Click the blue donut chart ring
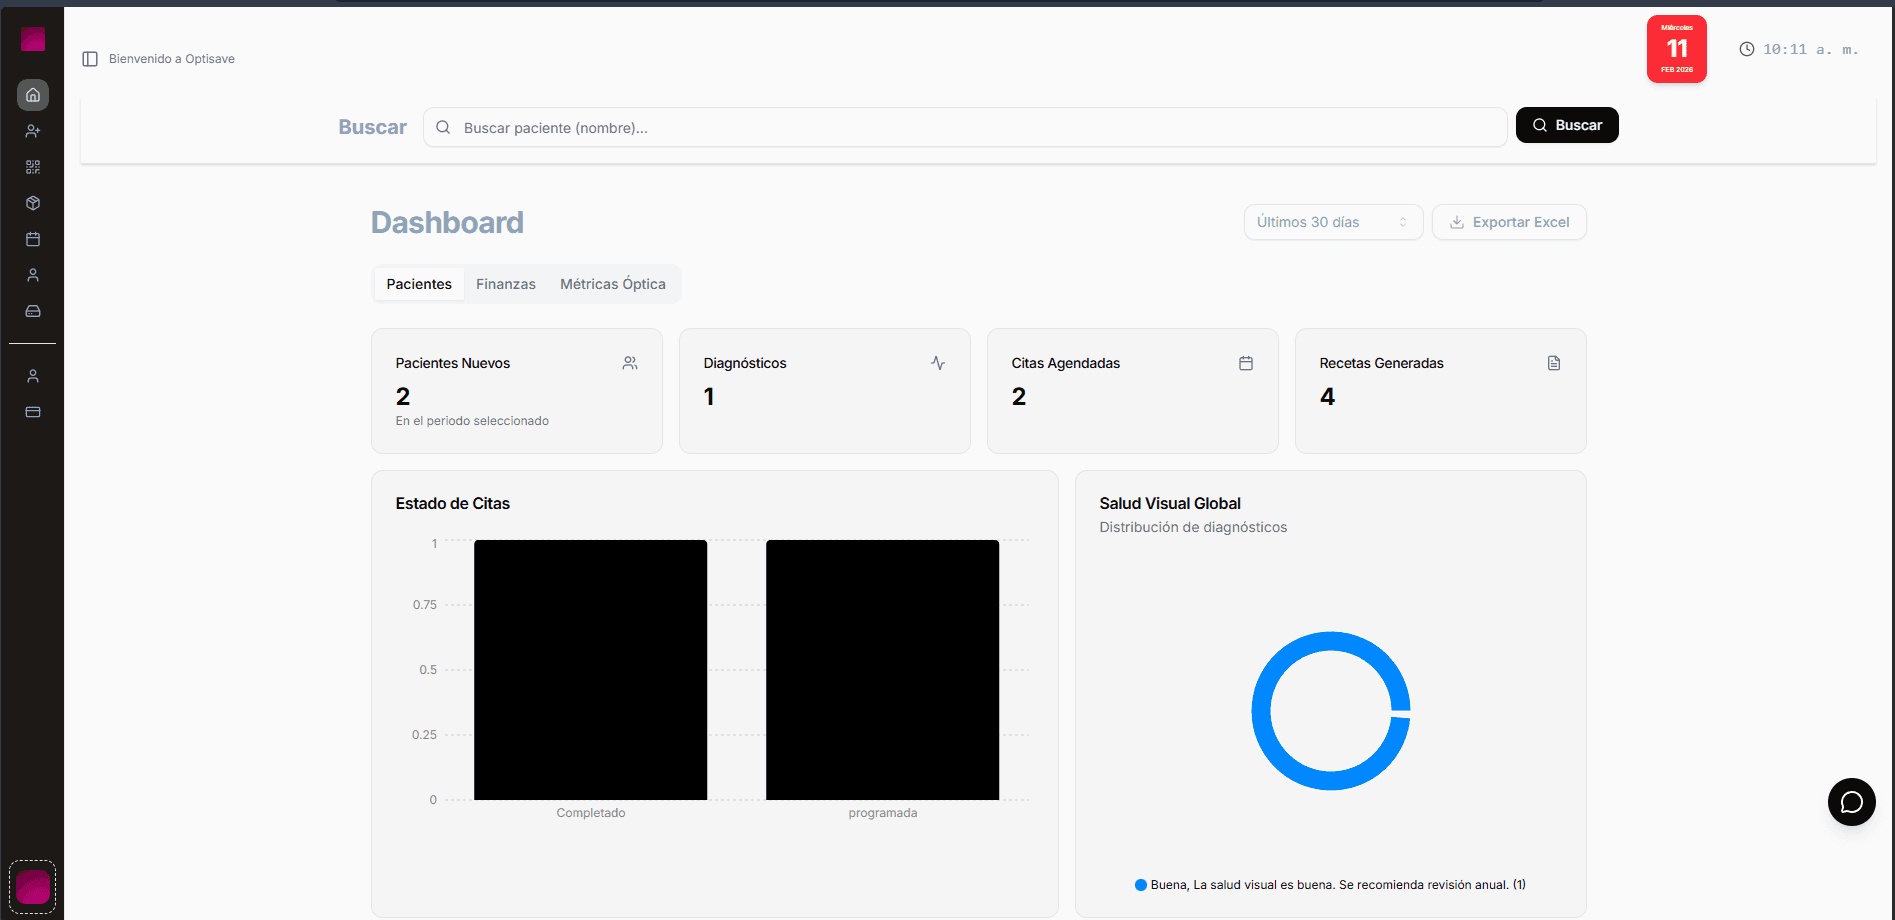The height and width of the screenshot is (920, 1895). click(x=1262, y=711)
